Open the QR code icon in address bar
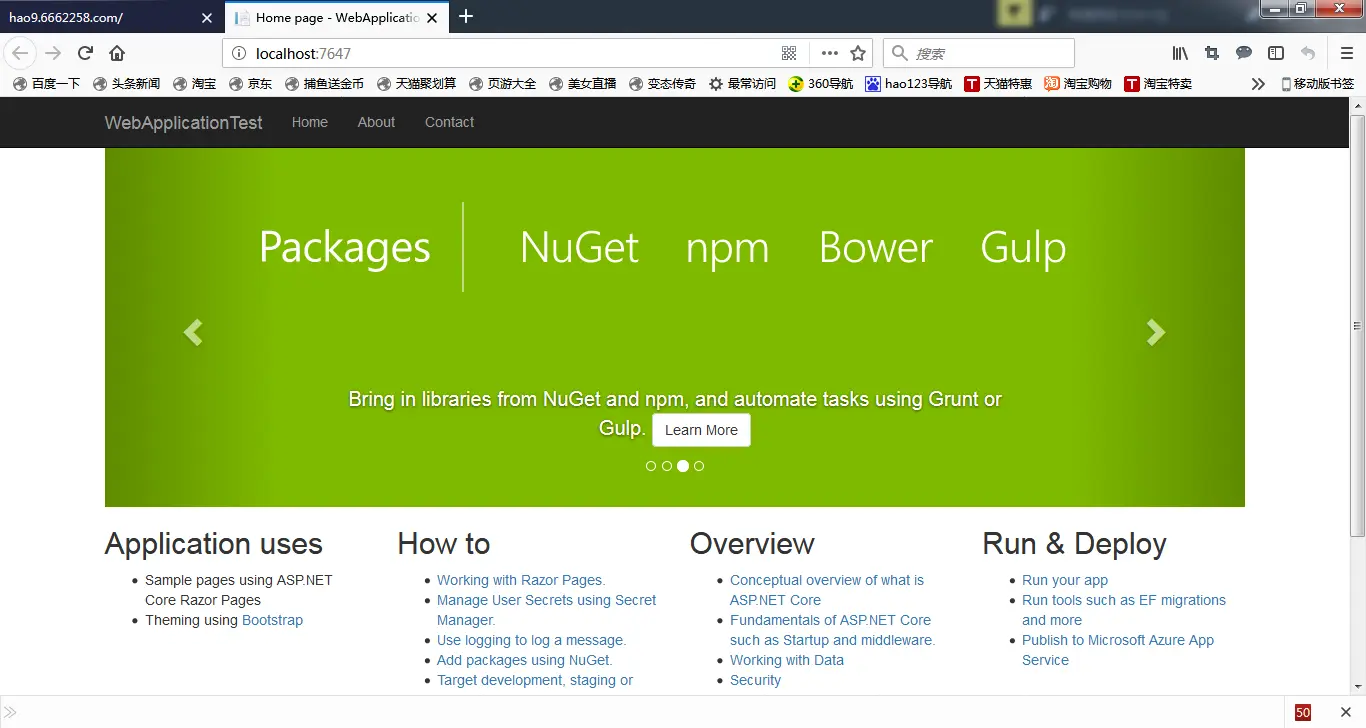1366x728 pixels. click(x=789, y=54)
